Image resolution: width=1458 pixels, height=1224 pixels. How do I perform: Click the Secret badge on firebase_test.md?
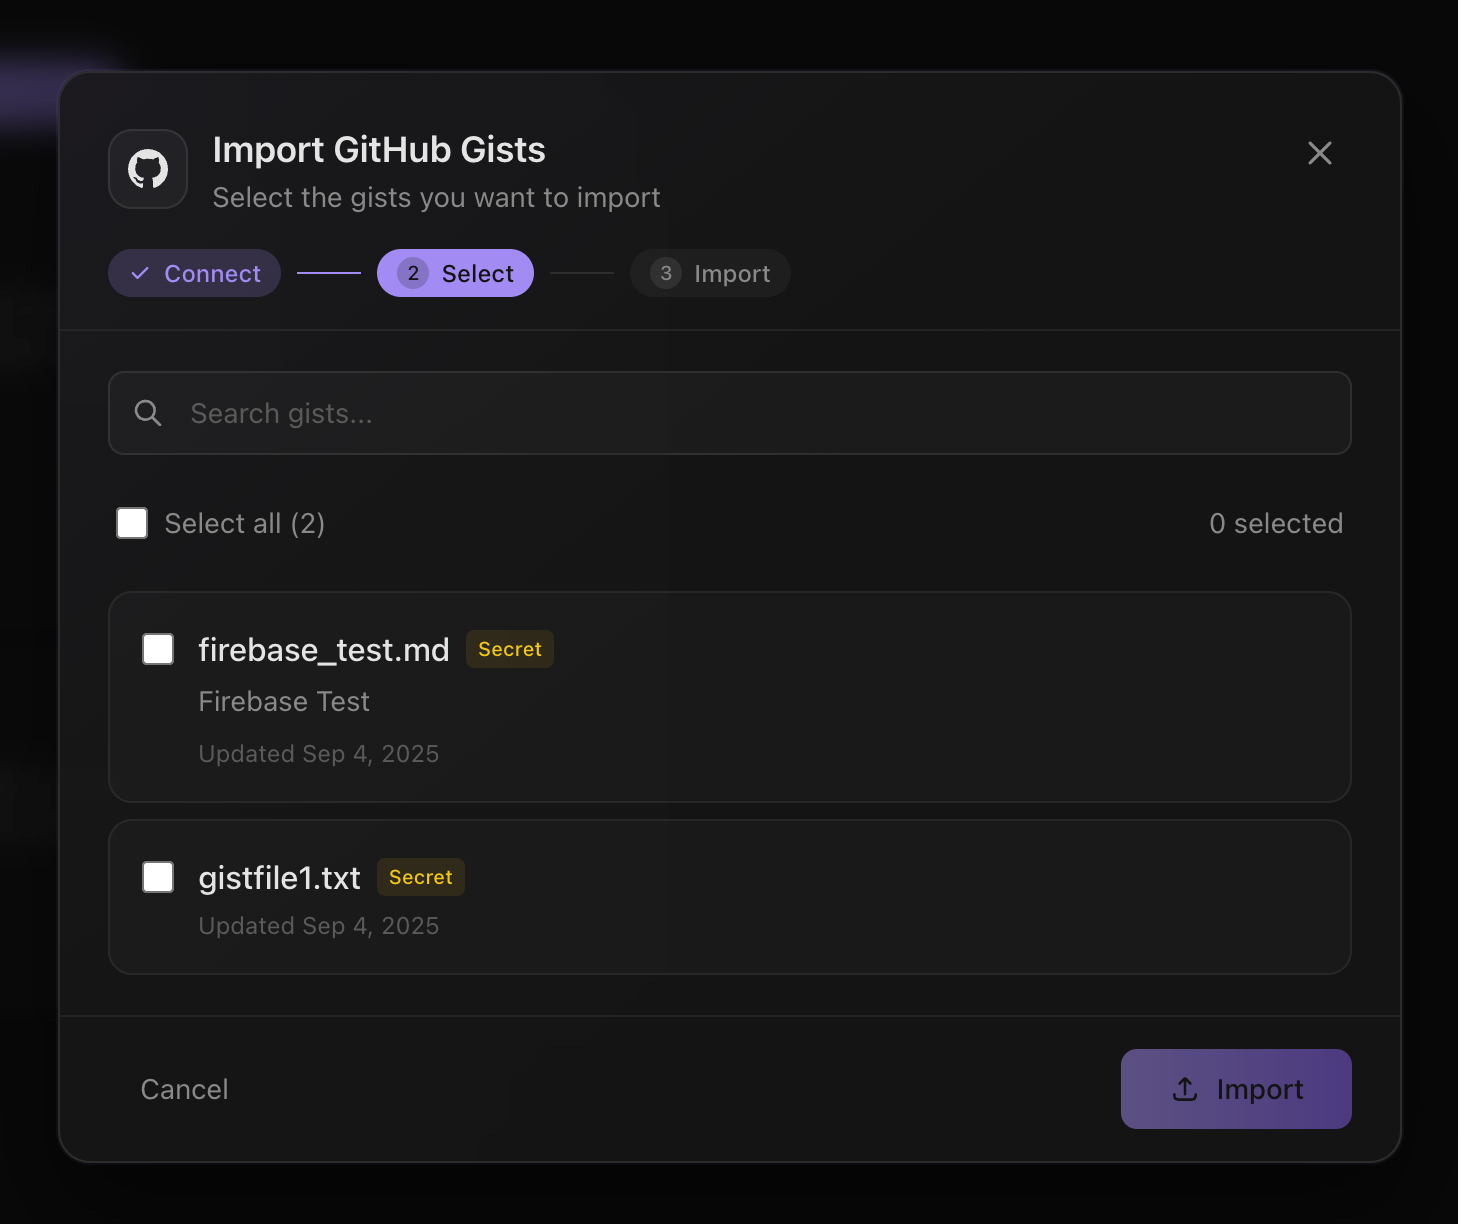tap(509, 648)
